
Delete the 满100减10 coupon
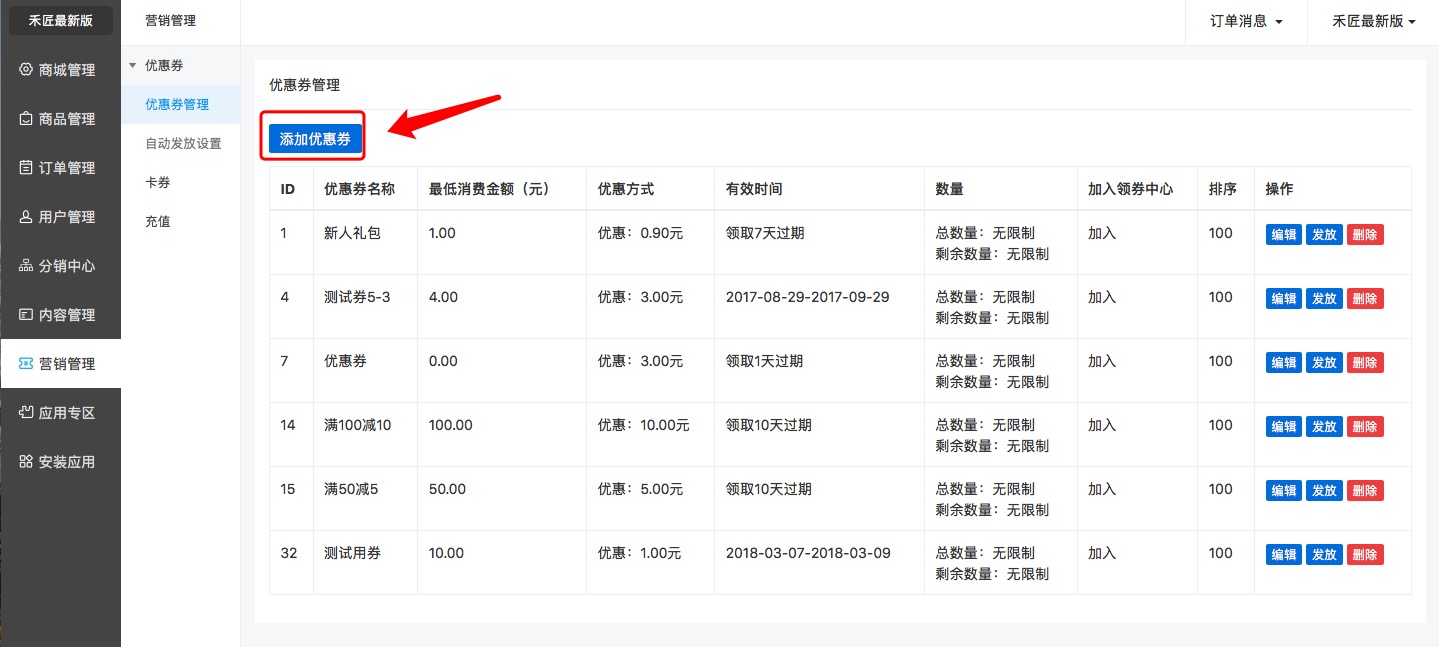(x=1364, y=427)
